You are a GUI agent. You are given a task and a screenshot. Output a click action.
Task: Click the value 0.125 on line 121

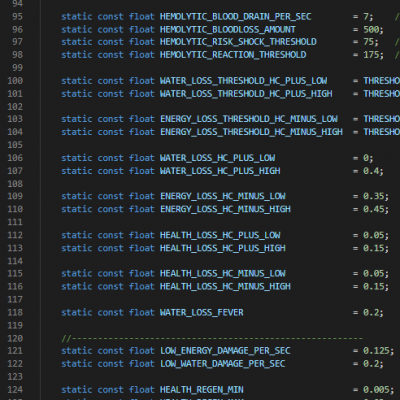pyautogui.click(x=376, y=351)
